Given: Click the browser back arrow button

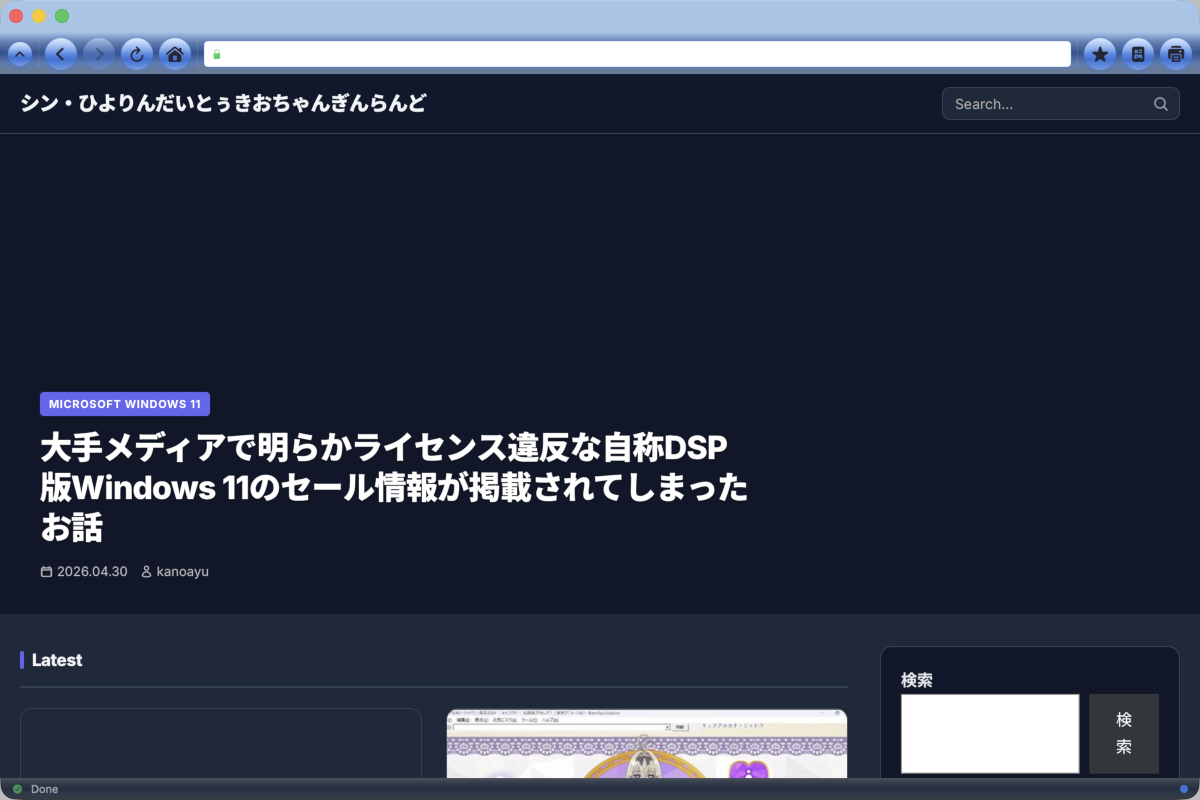Looking at the screenshot, I should click(60, 54).
